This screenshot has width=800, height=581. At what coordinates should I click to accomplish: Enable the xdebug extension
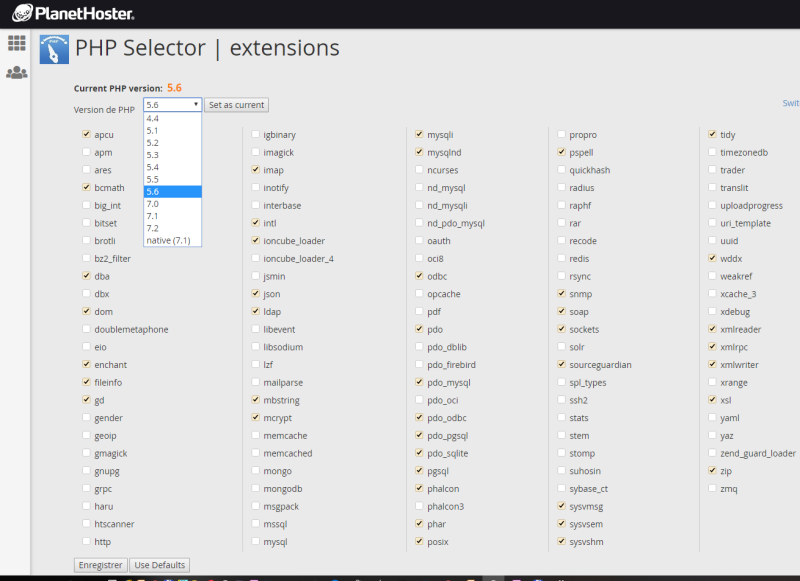point(713,311)
